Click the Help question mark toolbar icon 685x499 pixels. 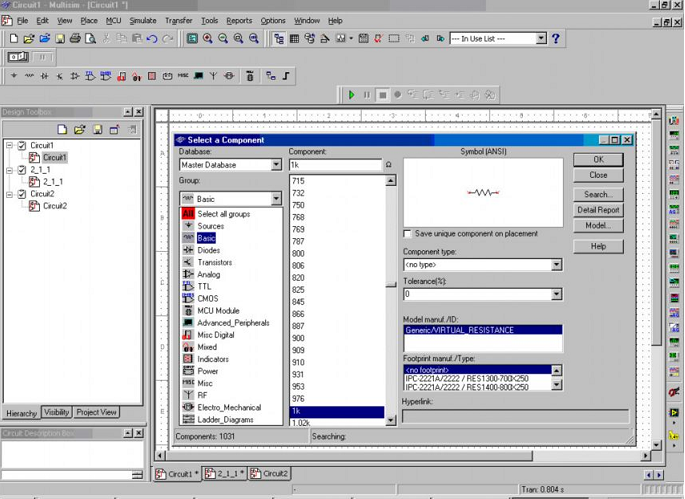(556, 39)
